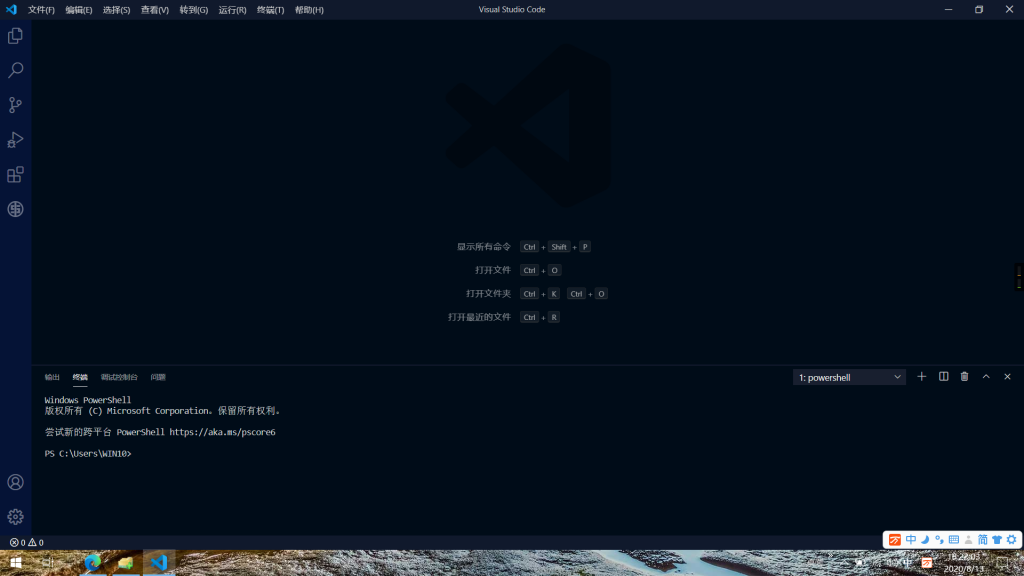Open the 运行(R) menu

click(232, 10)
